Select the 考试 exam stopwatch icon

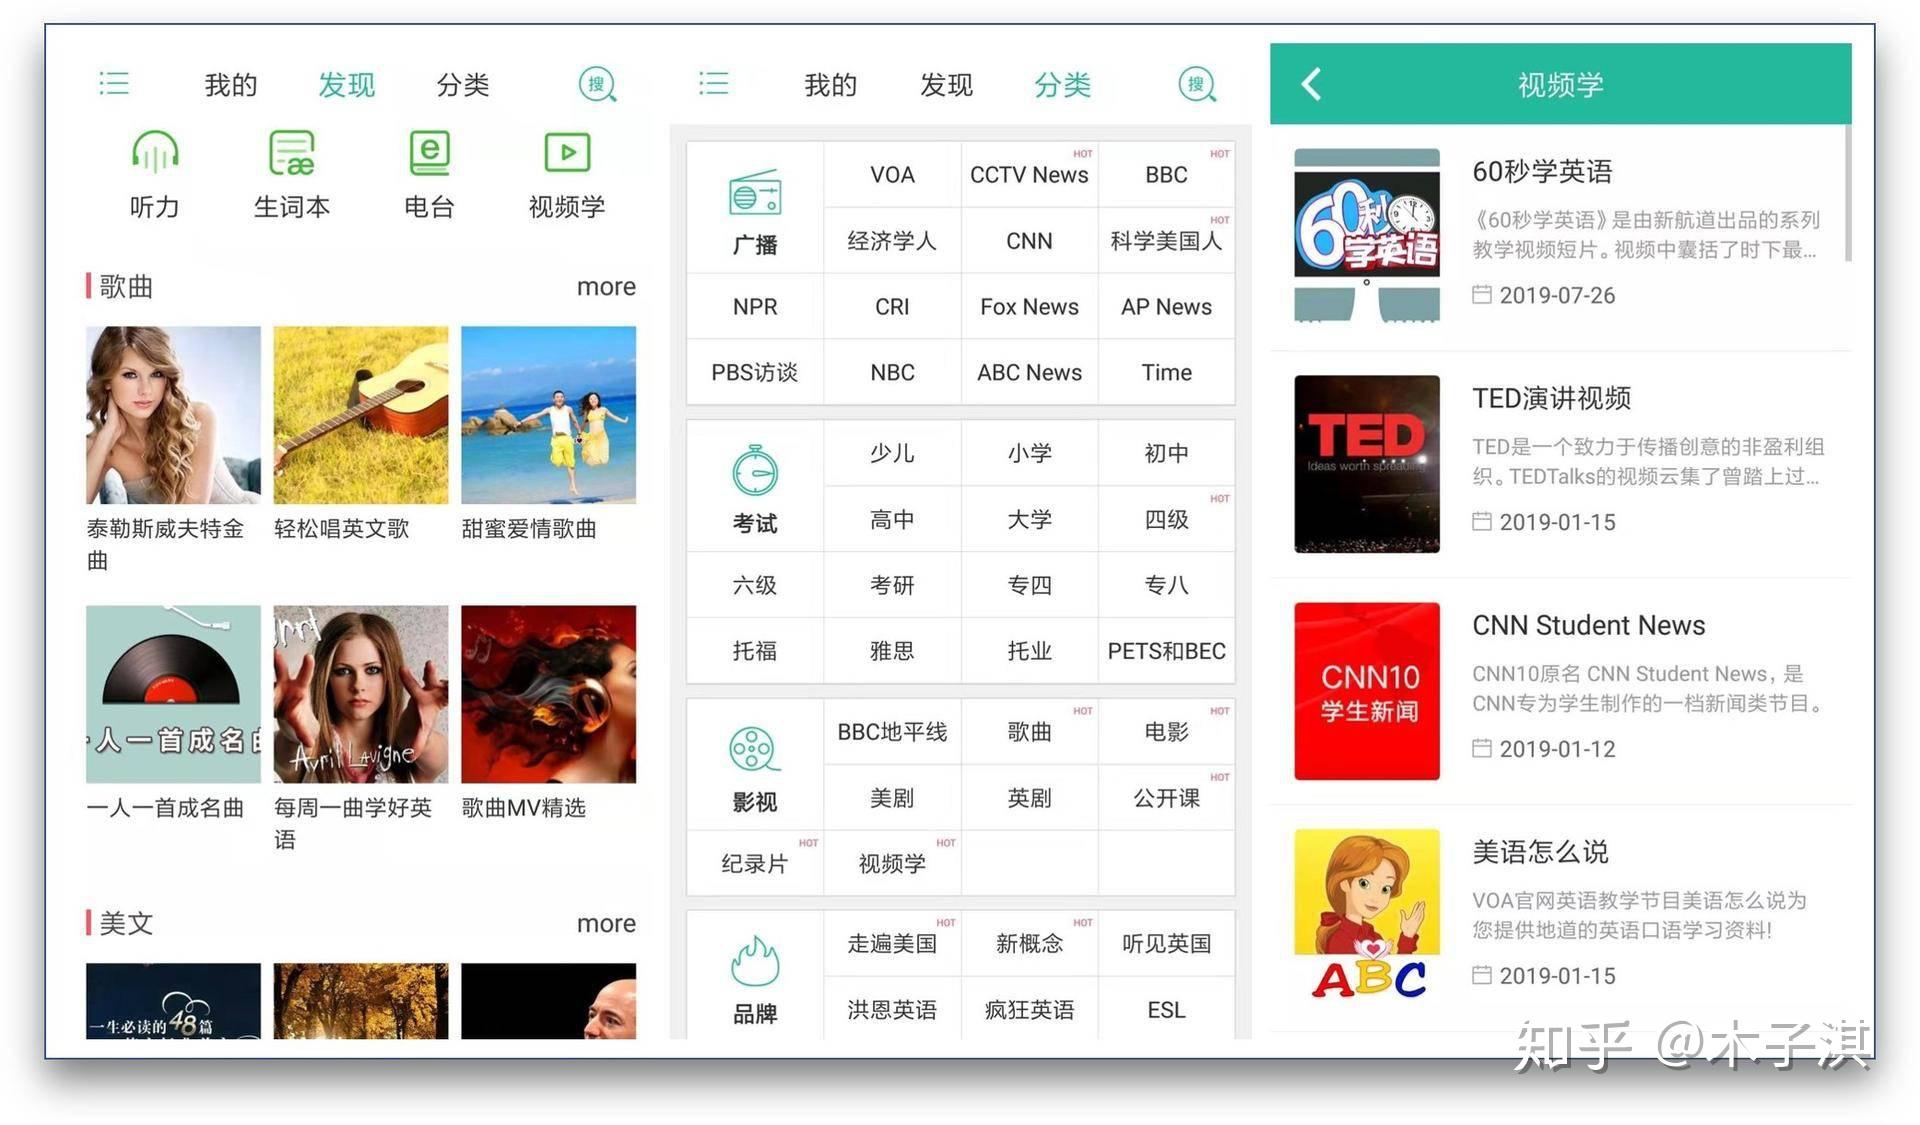tap(755, 471)
